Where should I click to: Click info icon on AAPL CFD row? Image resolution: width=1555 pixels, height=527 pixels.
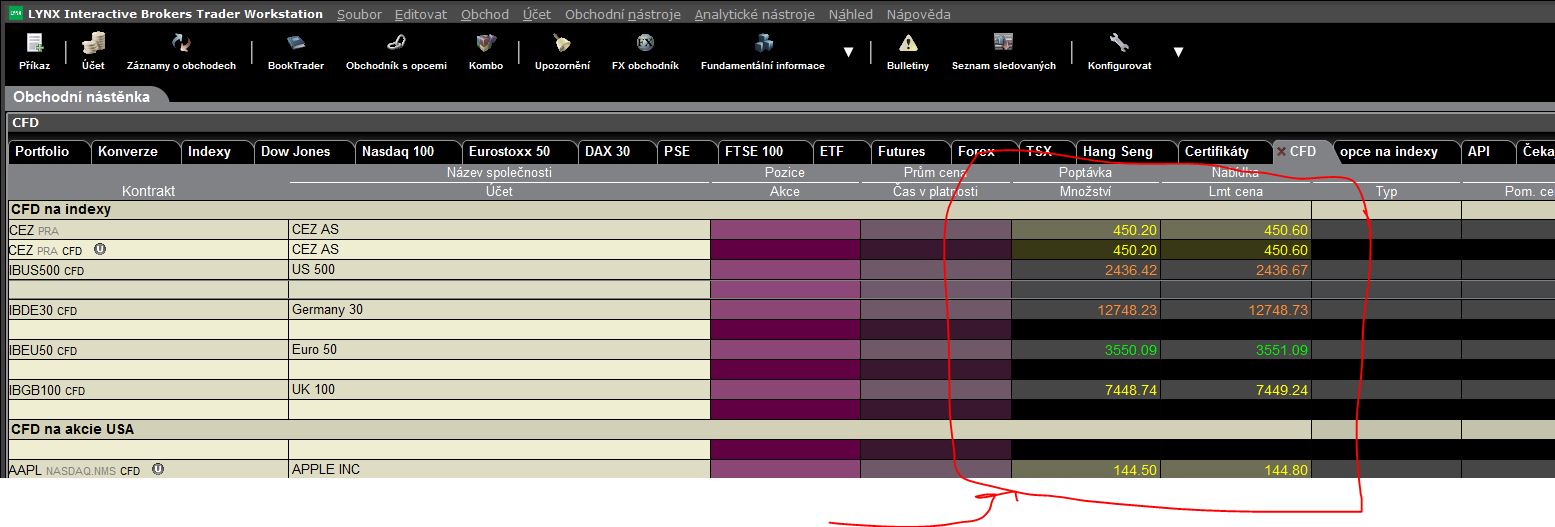pyautogui.click(x=158, y=469)
